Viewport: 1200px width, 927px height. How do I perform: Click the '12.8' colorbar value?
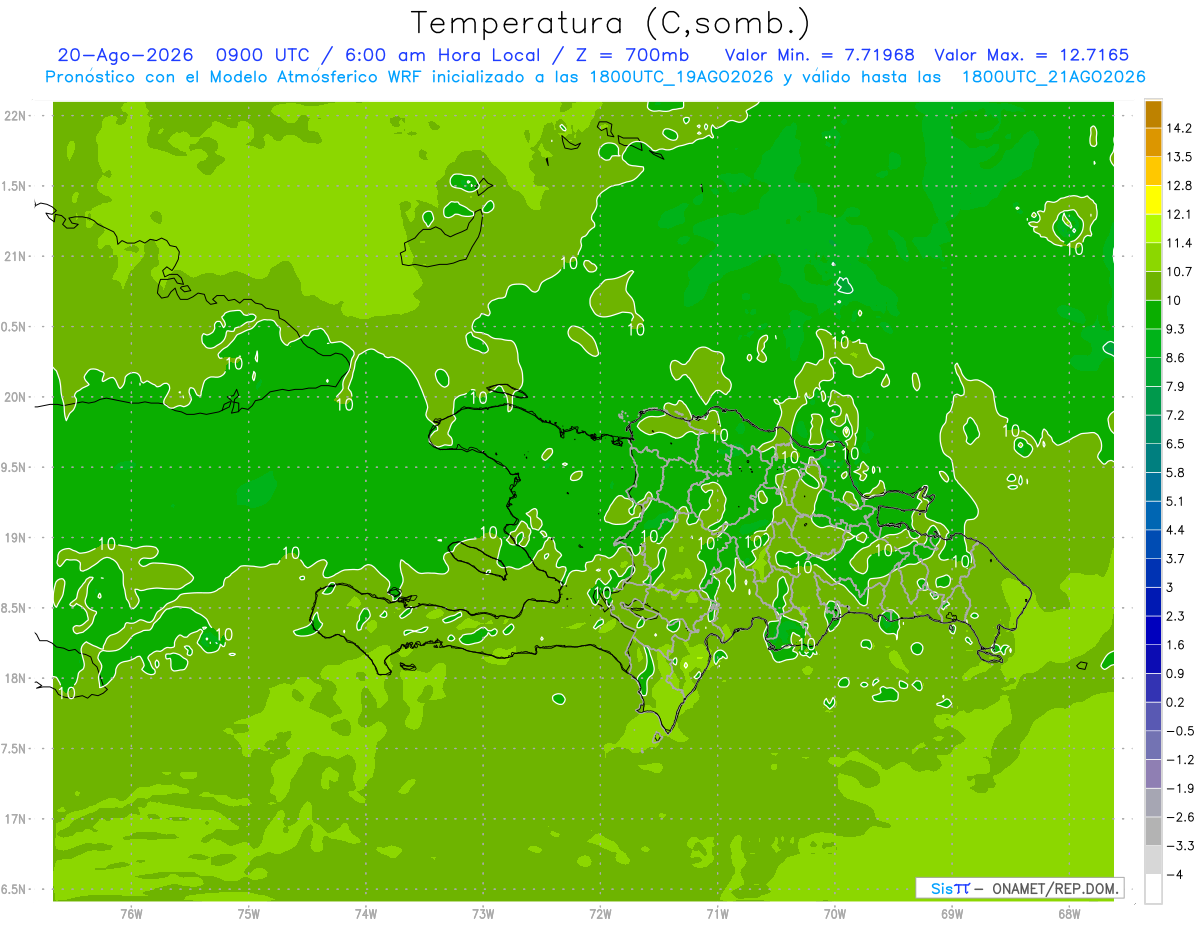1178,185
